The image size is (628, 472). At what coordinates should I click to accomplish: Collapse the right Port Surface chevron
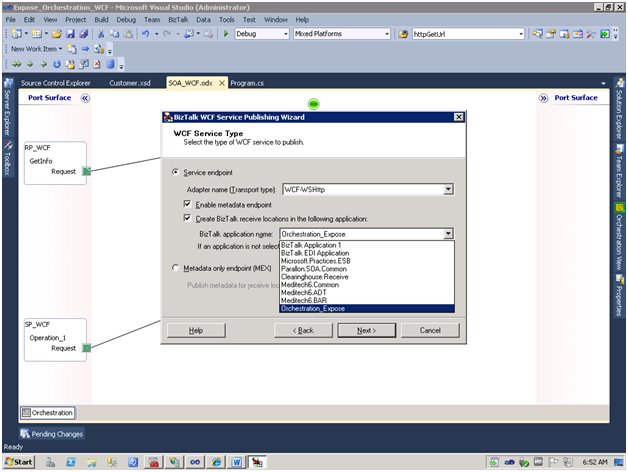pyautogui.click(x=543, y=98)
